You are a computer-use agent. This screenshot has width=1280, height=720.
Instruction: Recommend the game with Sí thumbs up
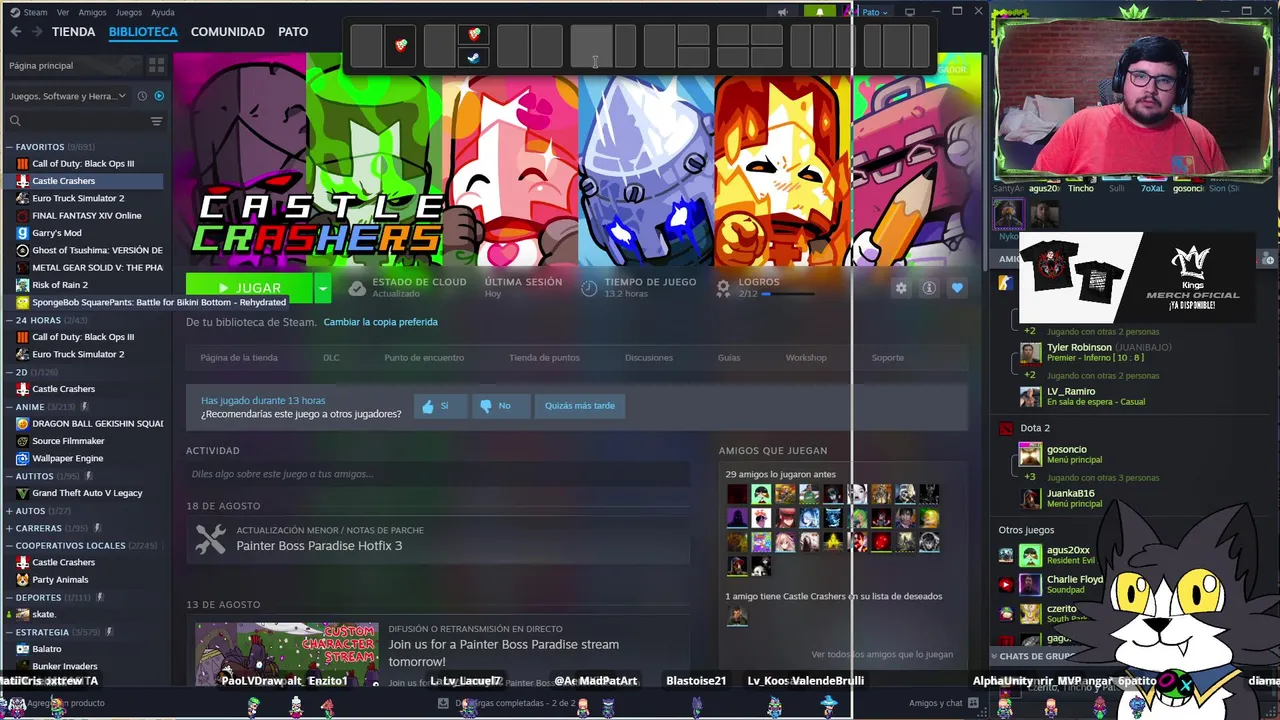pos(440,406)
